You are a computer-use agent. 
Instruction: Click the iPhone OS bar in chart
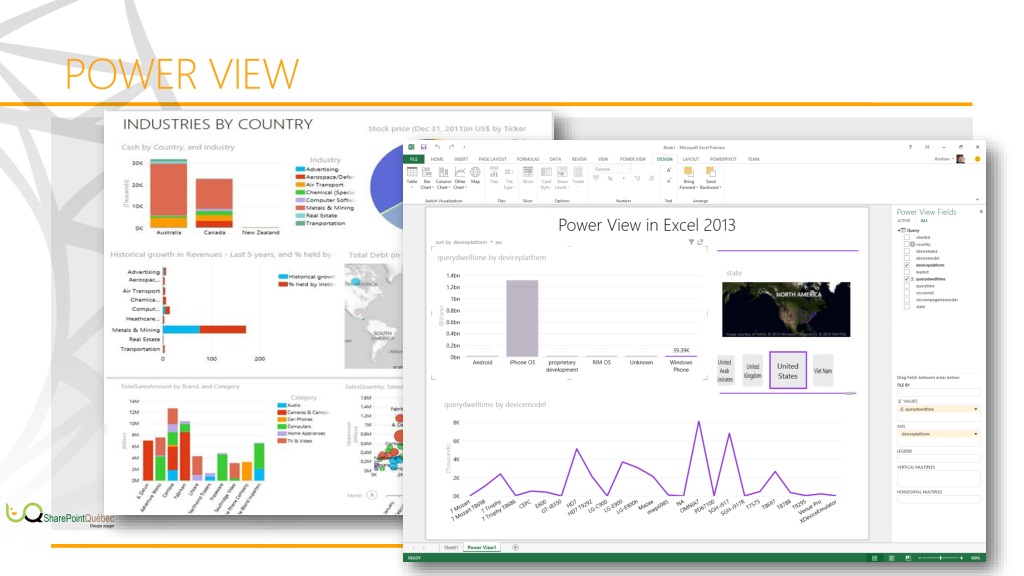coord(522,318)
